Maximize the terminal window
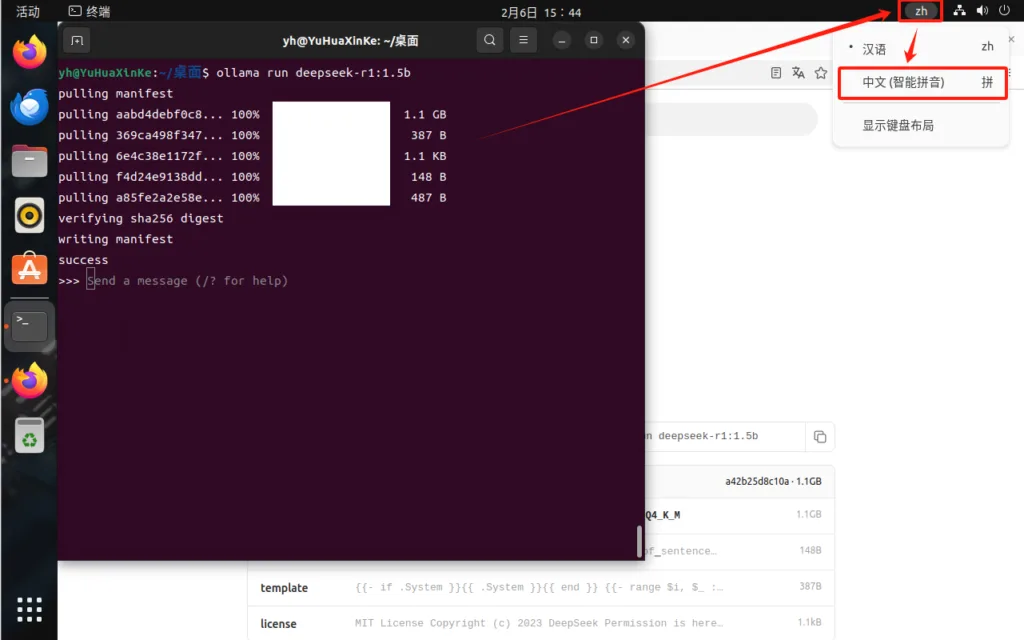Screen dimensions: 1024x640 pyautogui.click(x=594, y=40)
